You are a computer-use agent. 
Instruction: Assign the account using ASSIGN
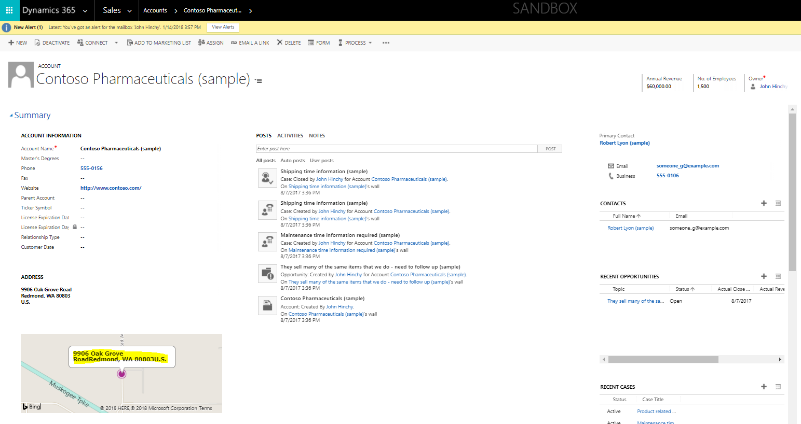tap(210, 43)
